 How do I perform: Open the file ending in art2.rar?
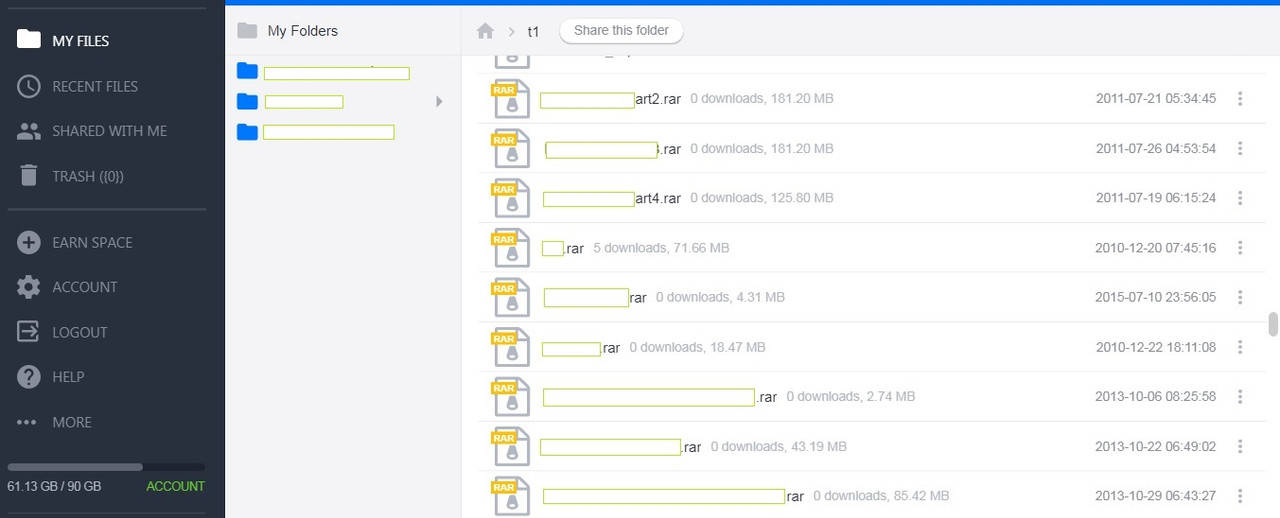pyautogui.click(x=611, y=99)
